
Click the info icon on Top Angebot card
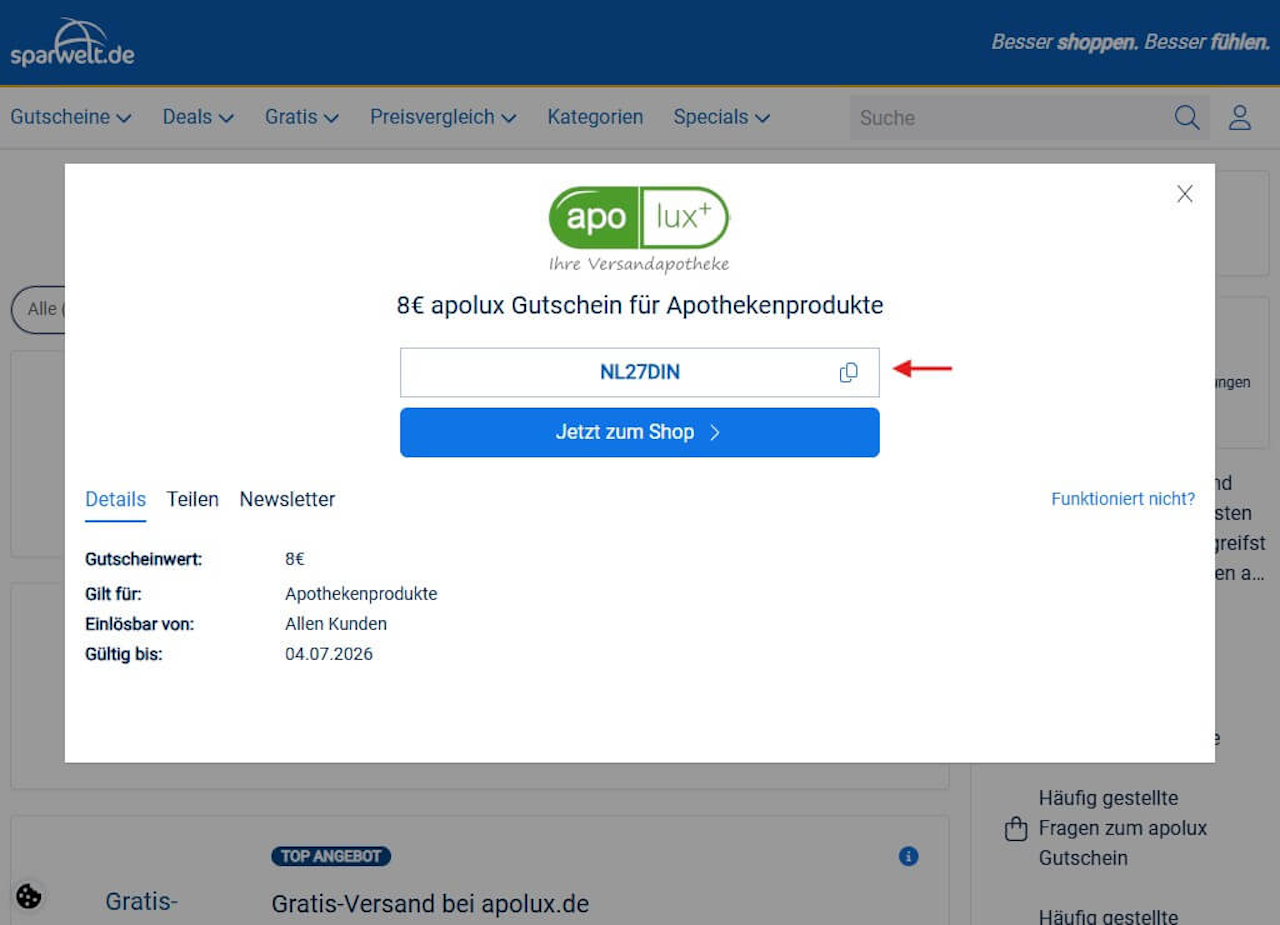pos(908,856)
